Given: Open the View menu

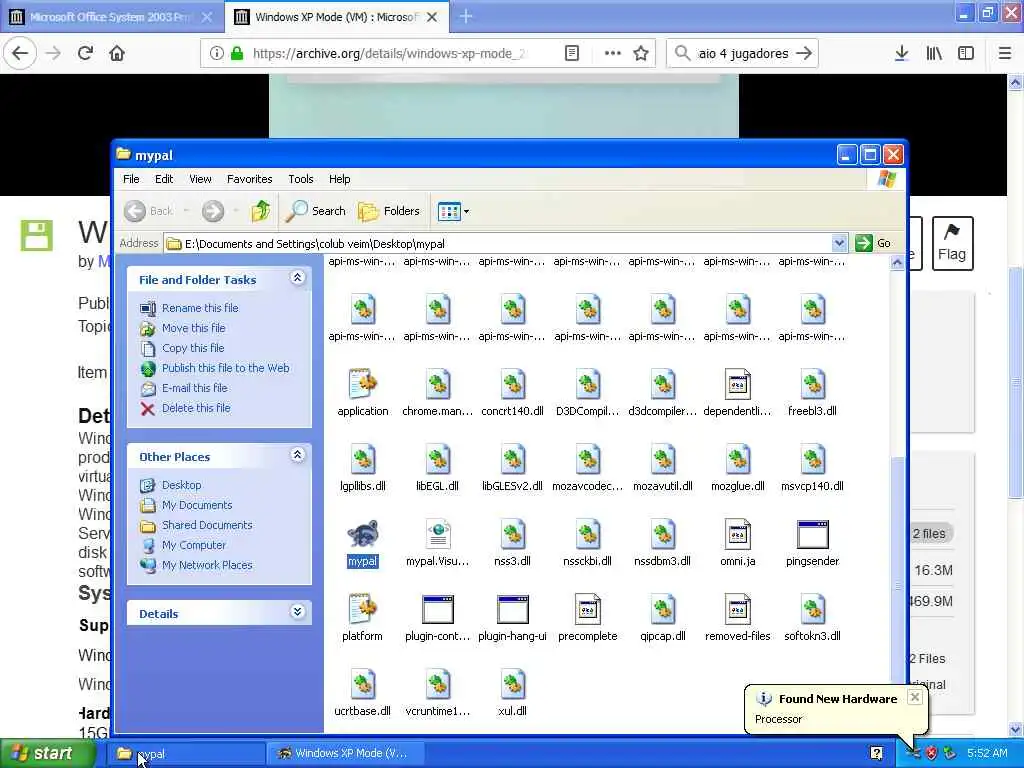Looking at the screenshot, I should [200, 179].
